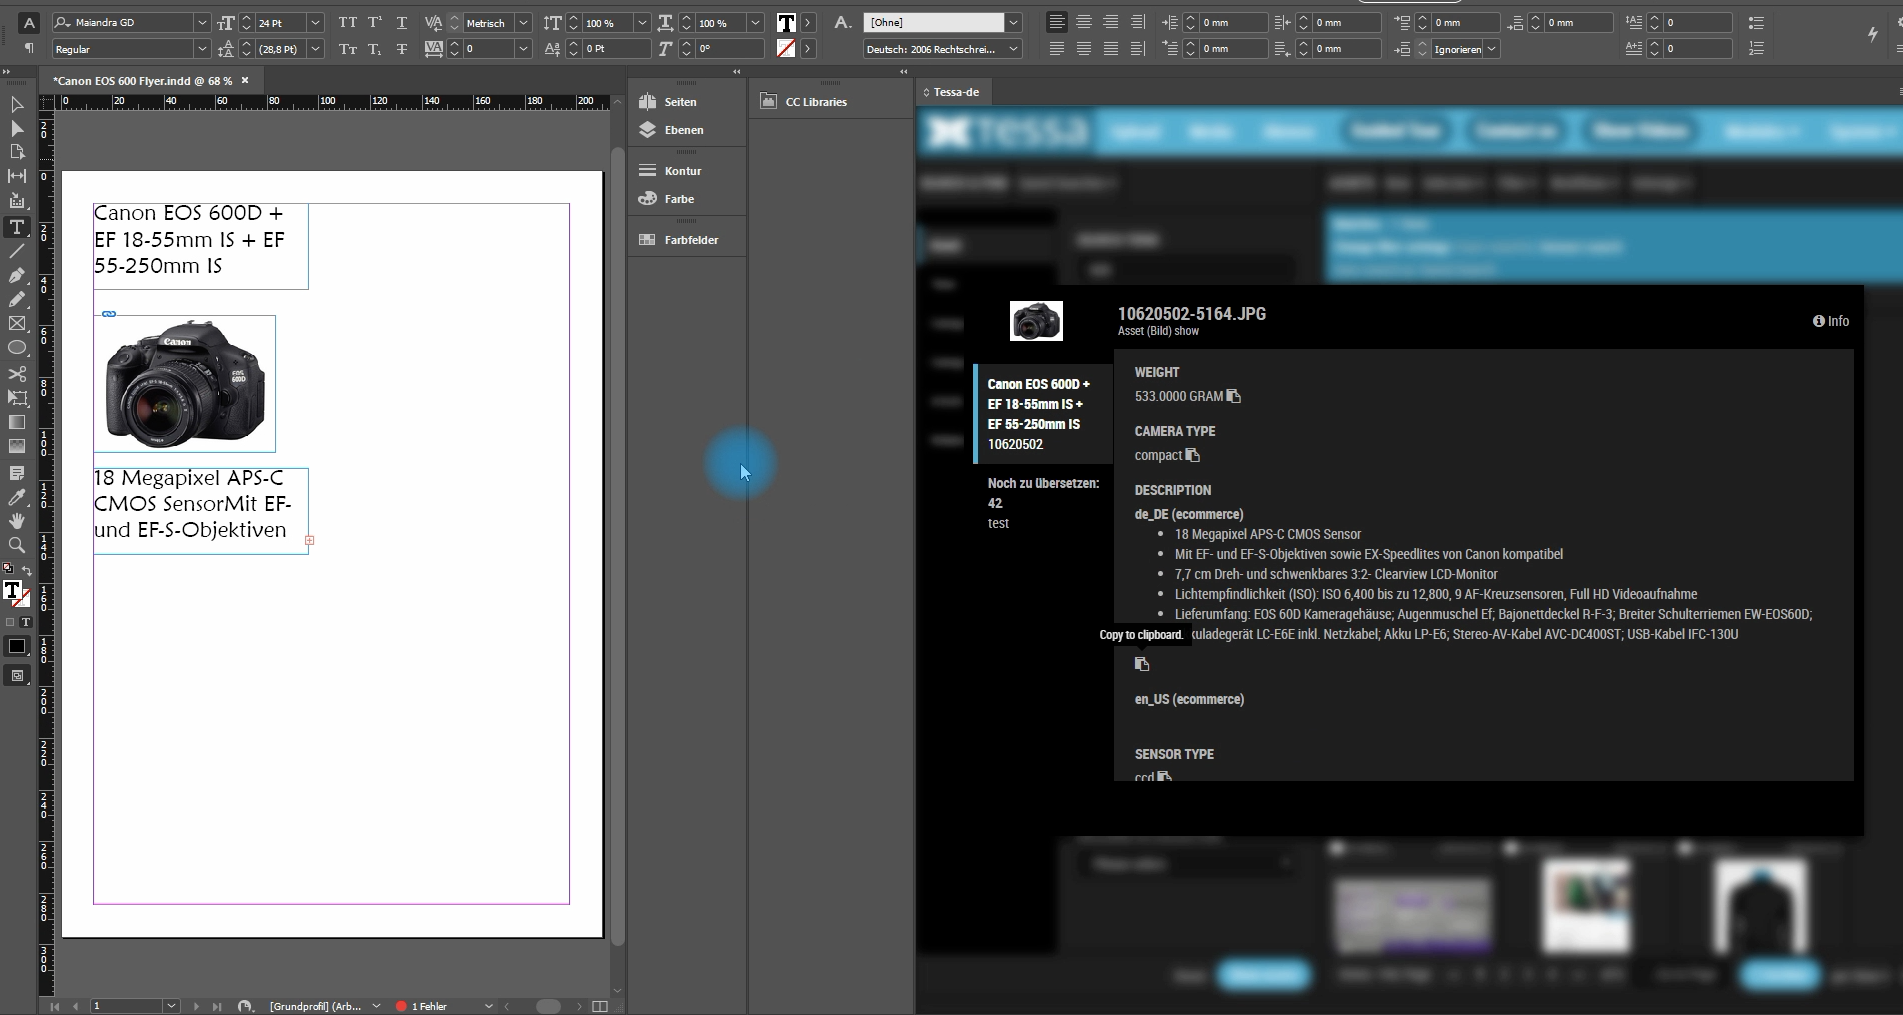Toggle Strikethrough text formatting
This screenshot has width=1903, height=1015.
click(402, 49)
